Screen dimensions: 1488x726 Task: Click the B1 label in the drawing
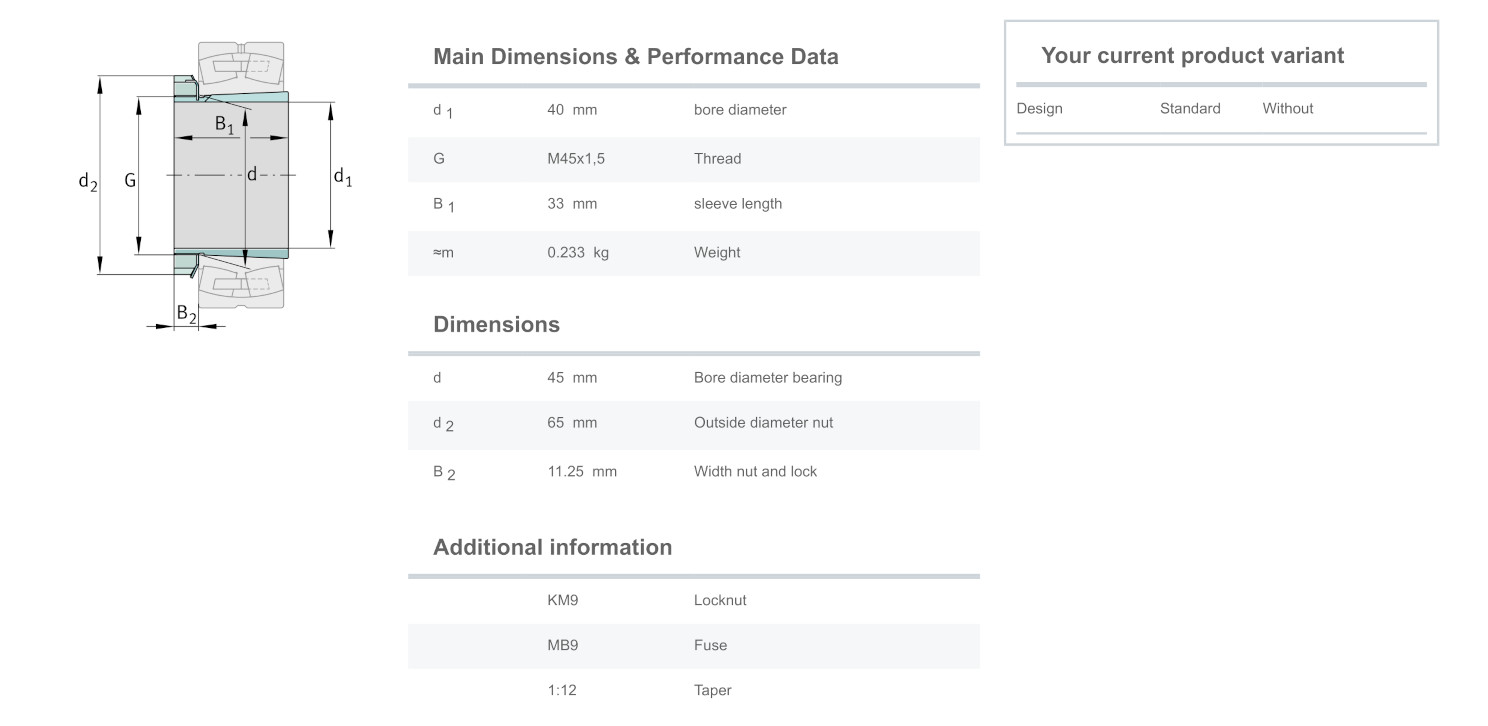[x=224, y=124]
